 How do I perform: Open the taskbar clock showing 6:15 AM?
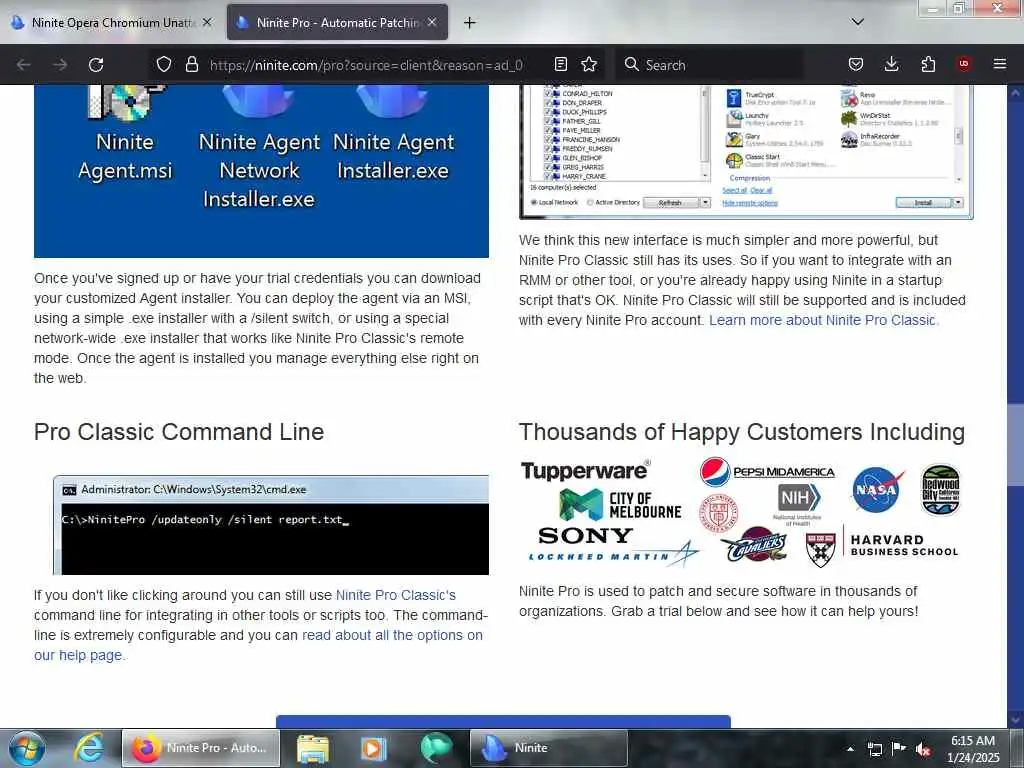coord(973,749)
